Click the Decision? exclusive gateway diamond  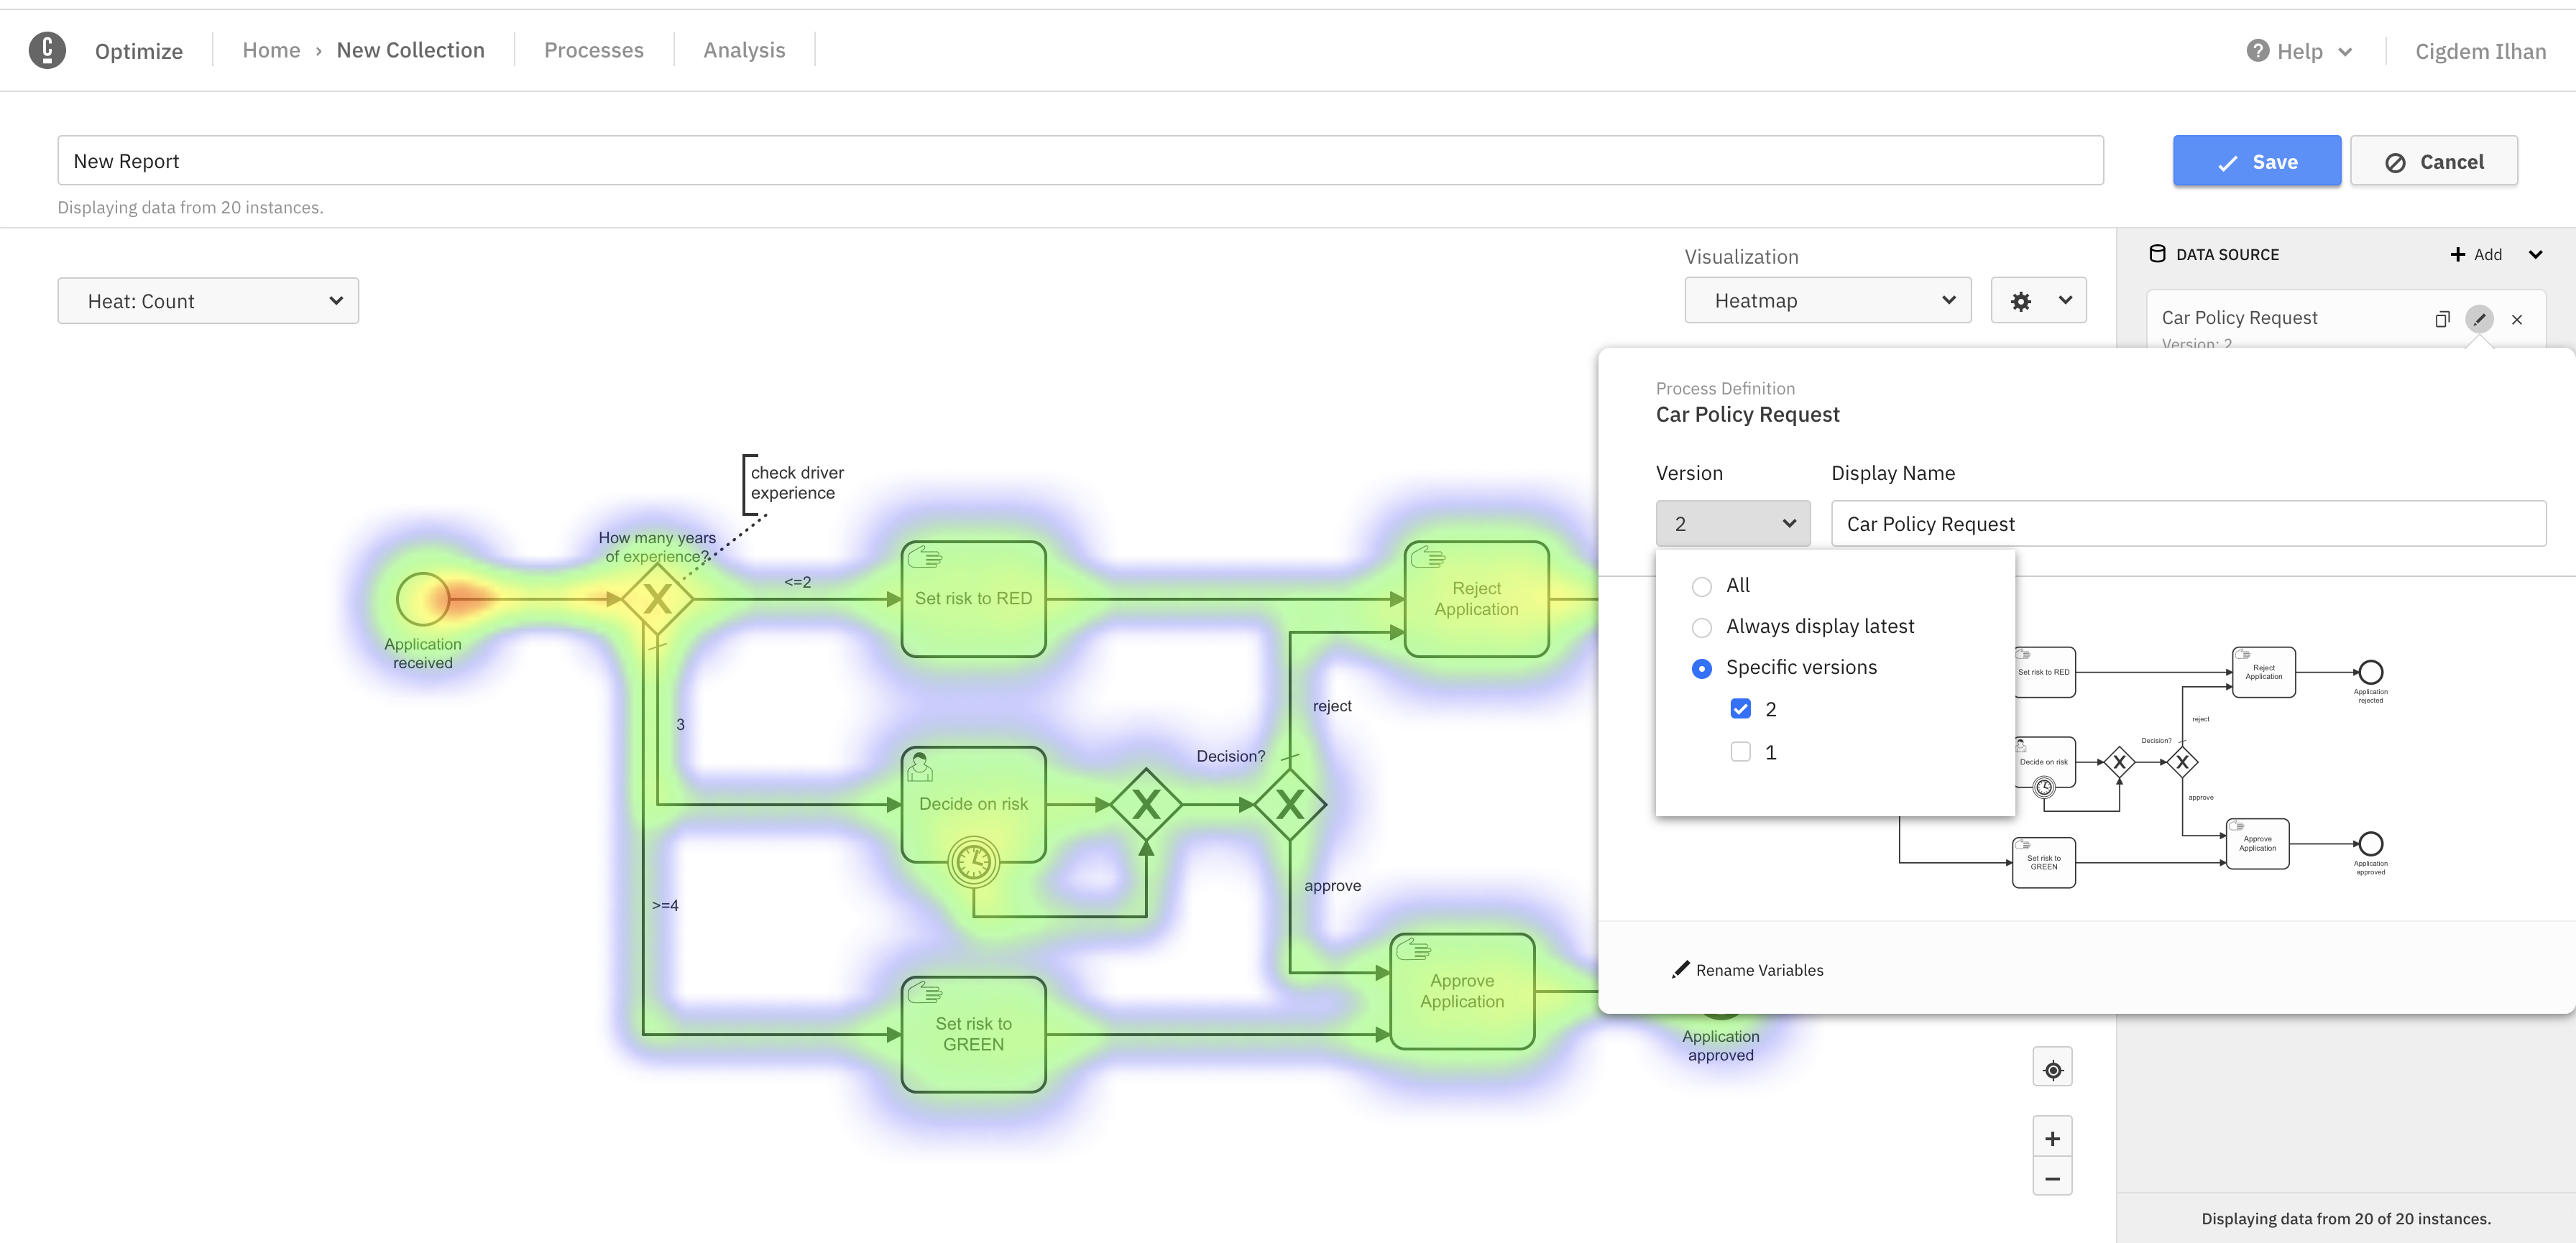point(1289,804)
